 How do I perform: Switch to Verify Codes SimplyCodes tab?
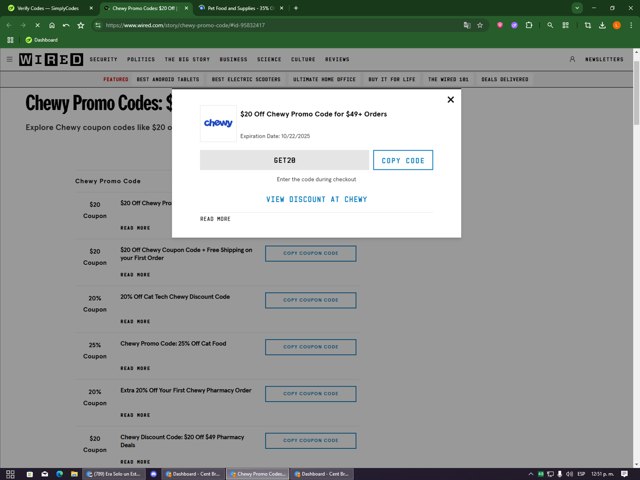point(48,8)
